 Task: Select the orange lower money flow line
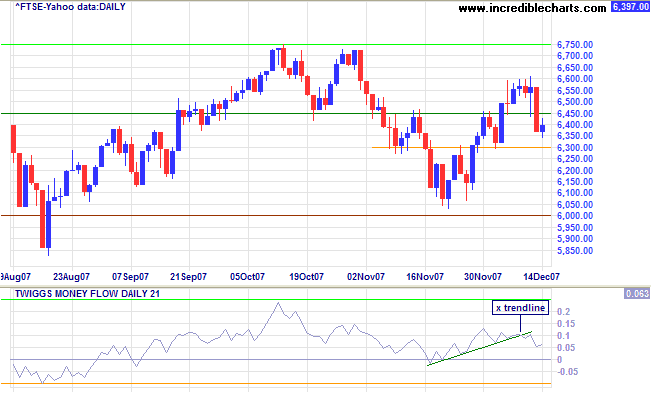point(276,383)
